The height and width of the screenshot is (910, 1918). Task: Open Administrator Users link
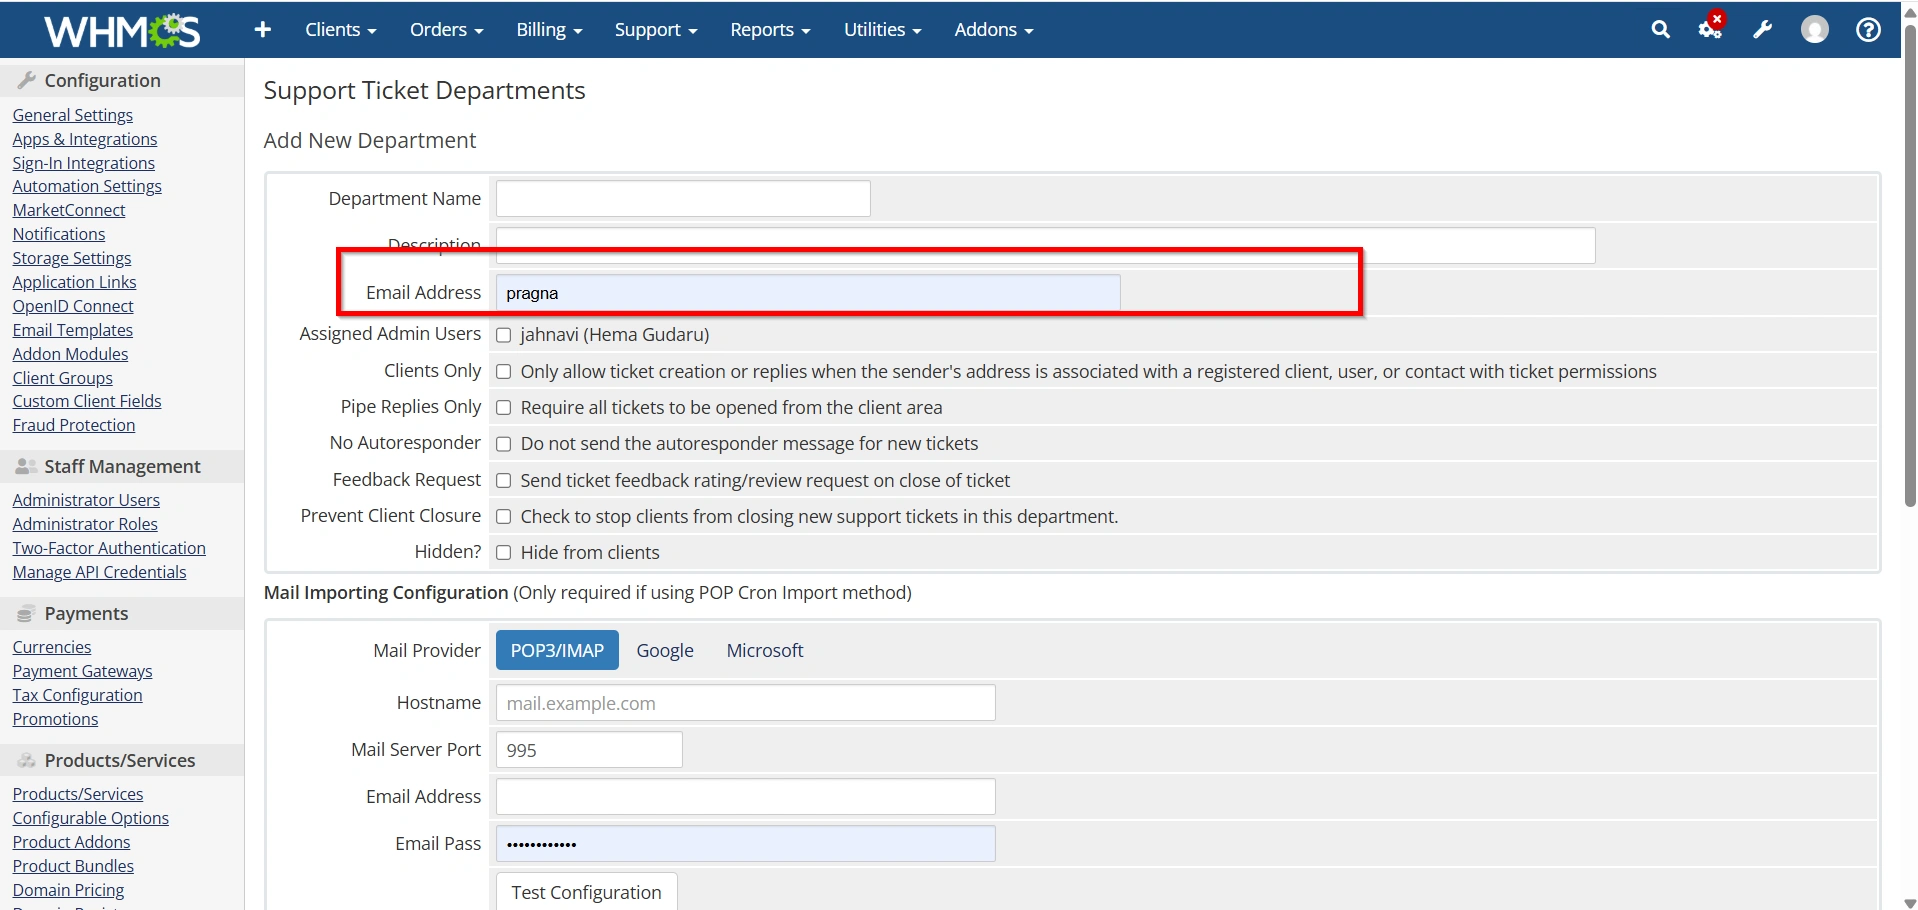[86, 500]
